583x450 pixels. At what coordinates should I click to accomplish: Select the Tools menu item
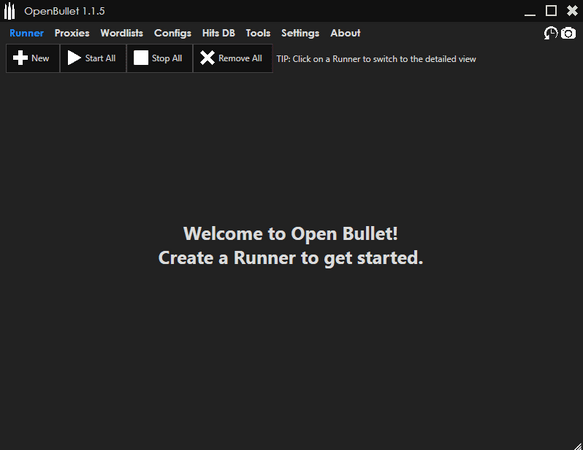[x=258, y=33]
